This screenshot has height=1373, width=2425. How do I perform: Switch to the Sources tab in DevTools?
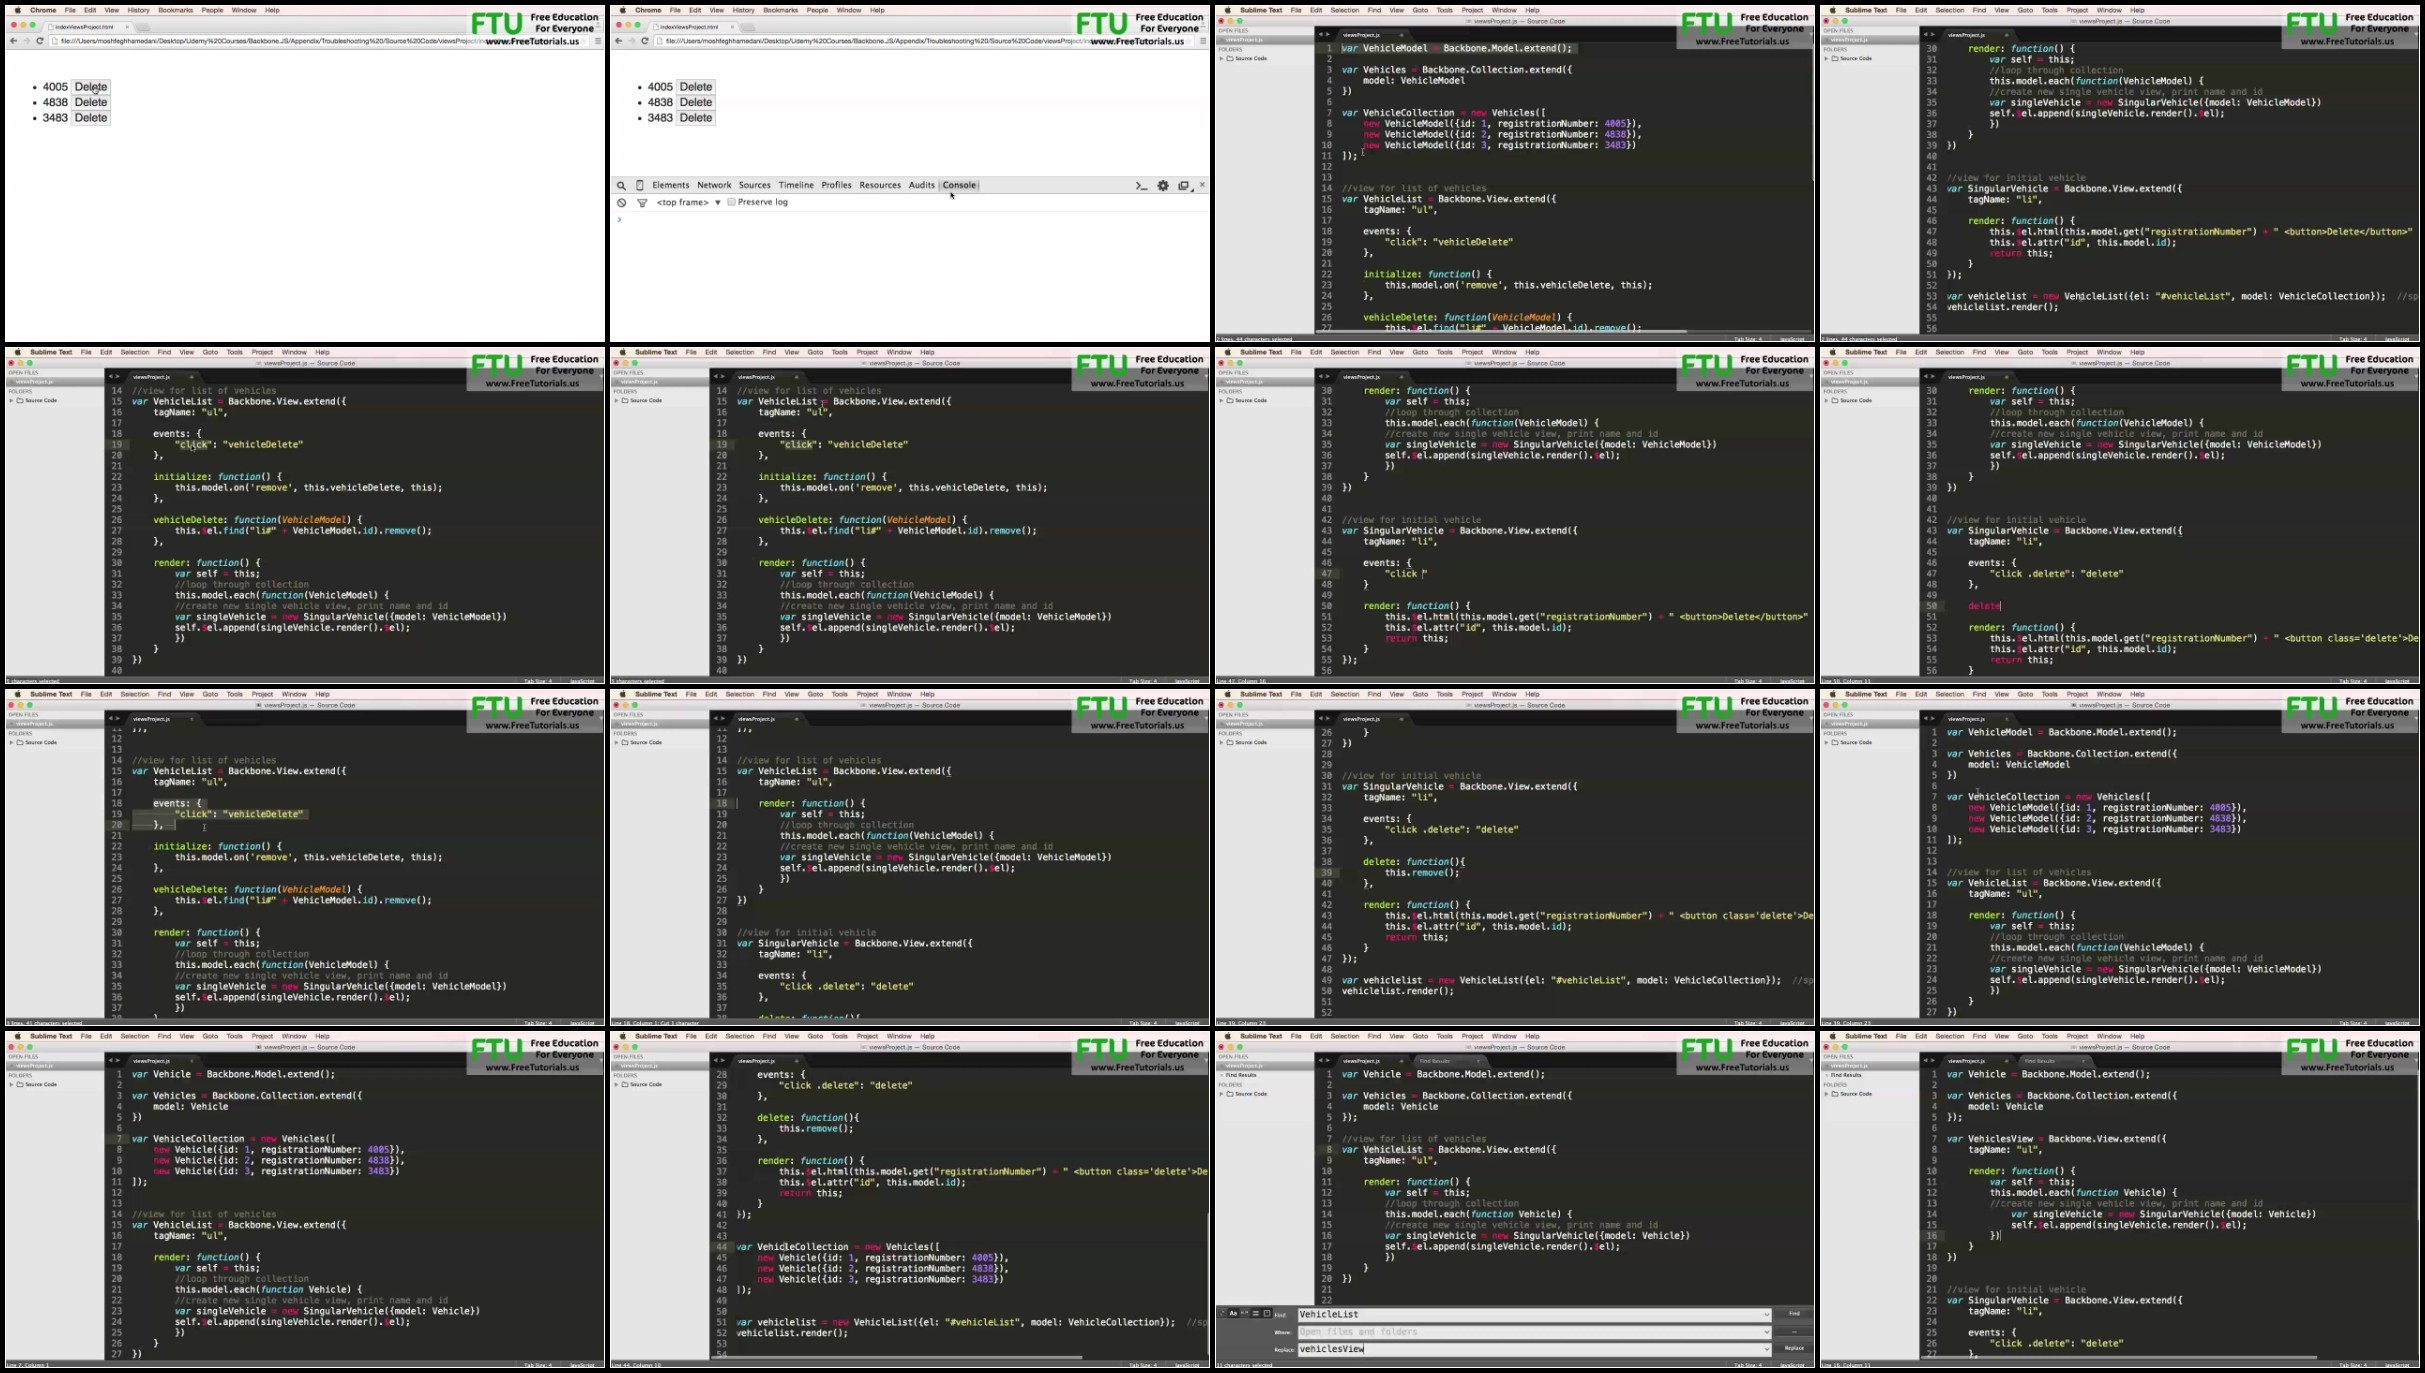(755, 185)
